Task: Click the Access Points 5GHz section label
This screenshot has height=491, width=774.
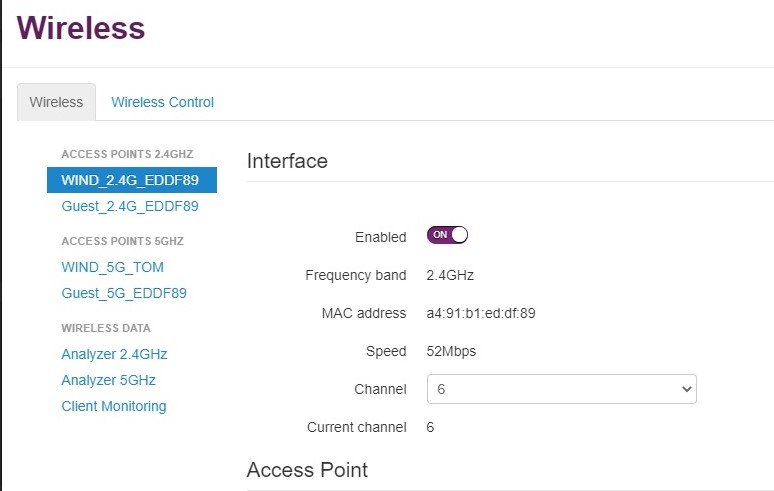Action: coord(122,241)
